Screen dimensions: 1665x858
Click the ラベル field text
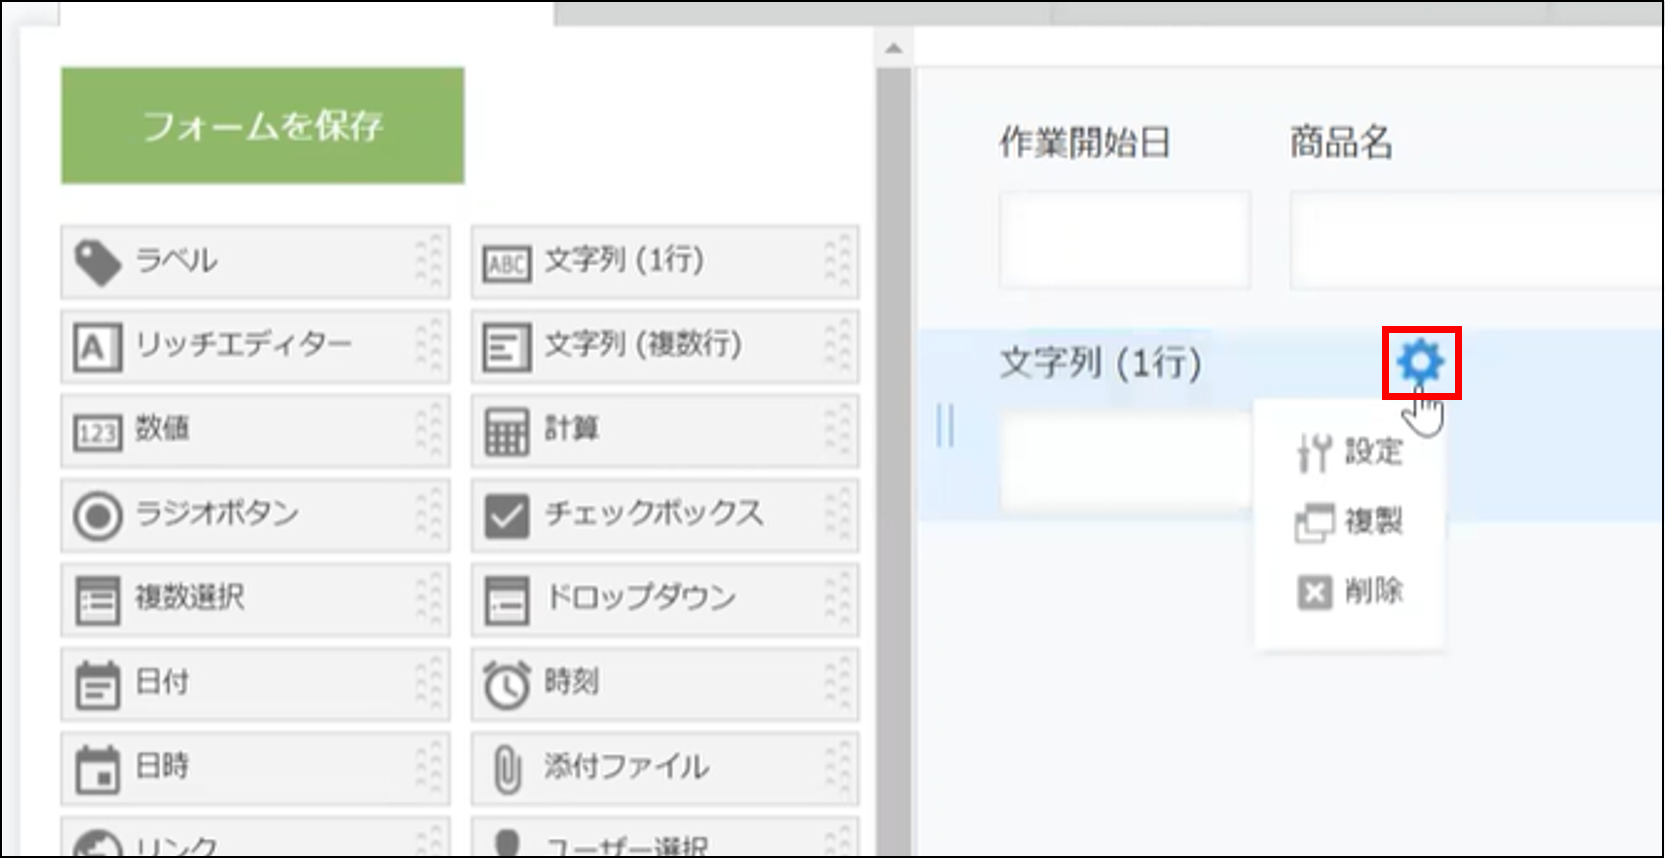(176, 261)
